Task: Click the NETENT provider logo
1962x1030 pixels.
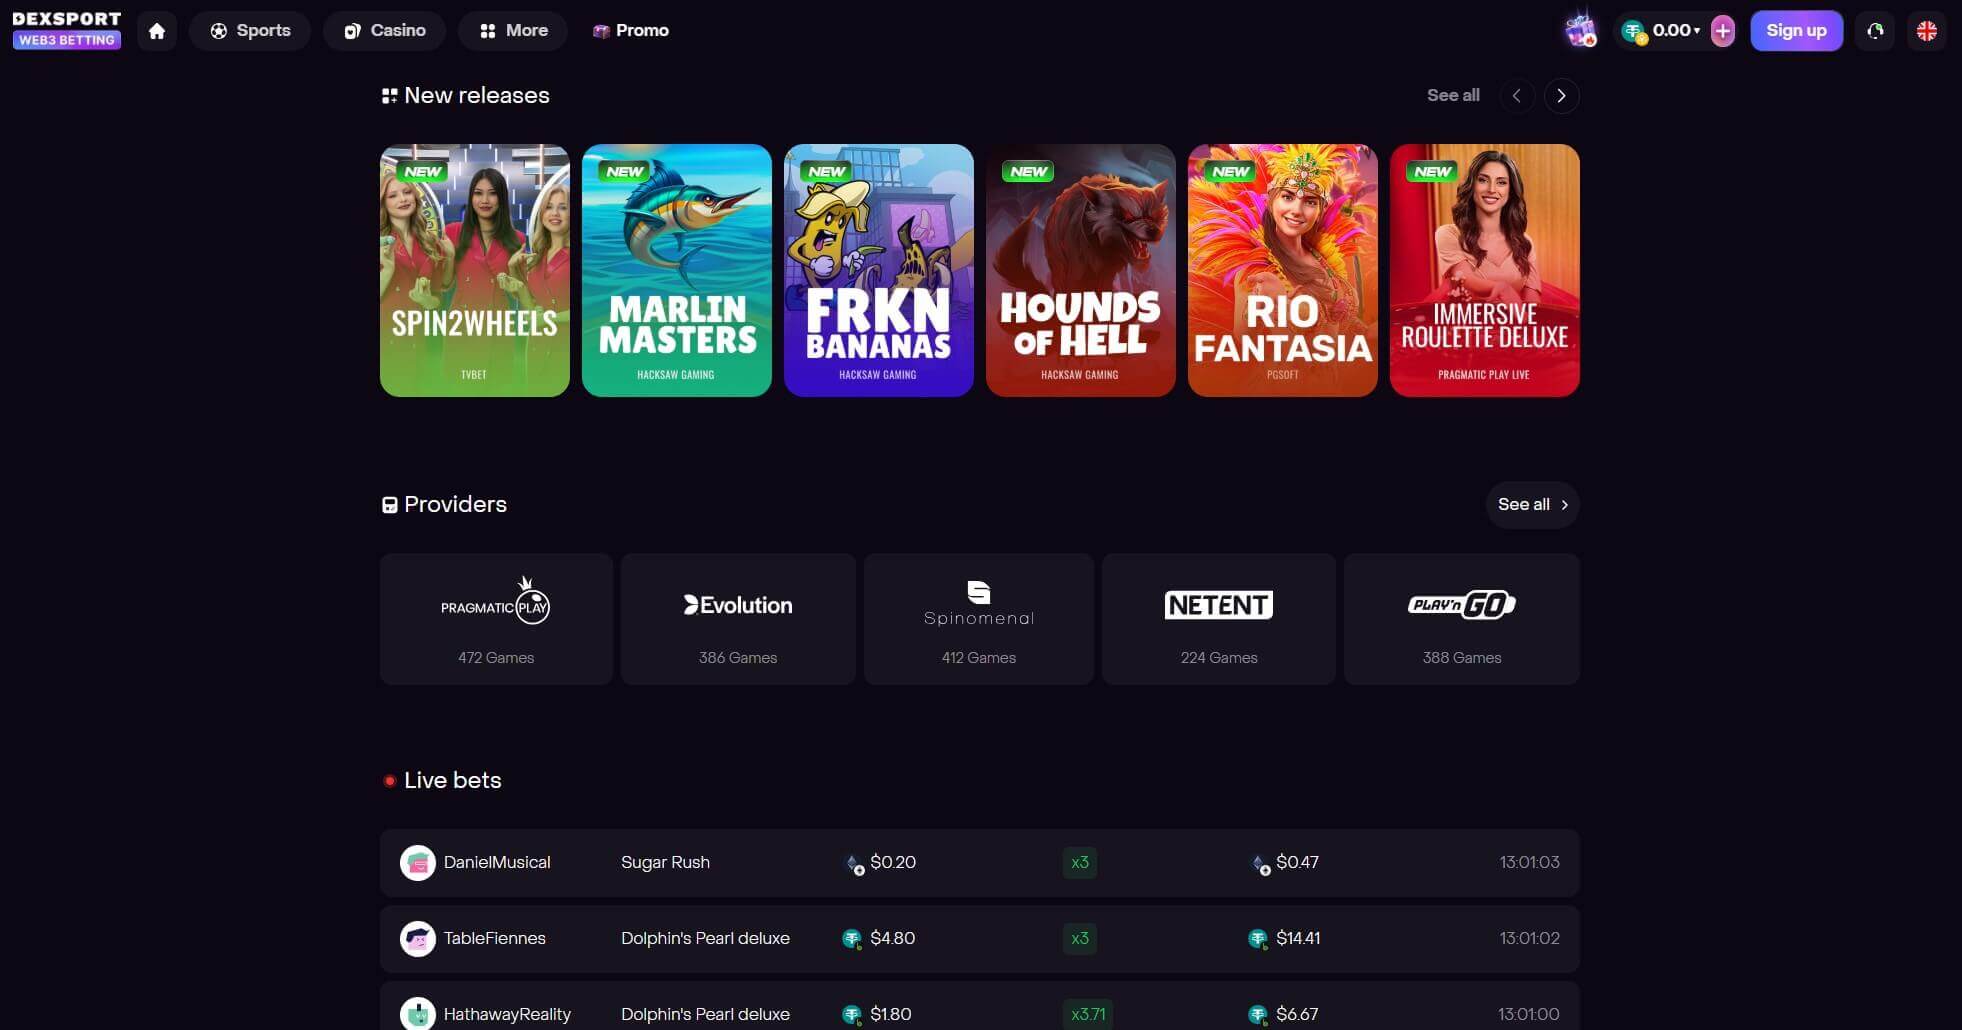Action: coord(1219,604)
